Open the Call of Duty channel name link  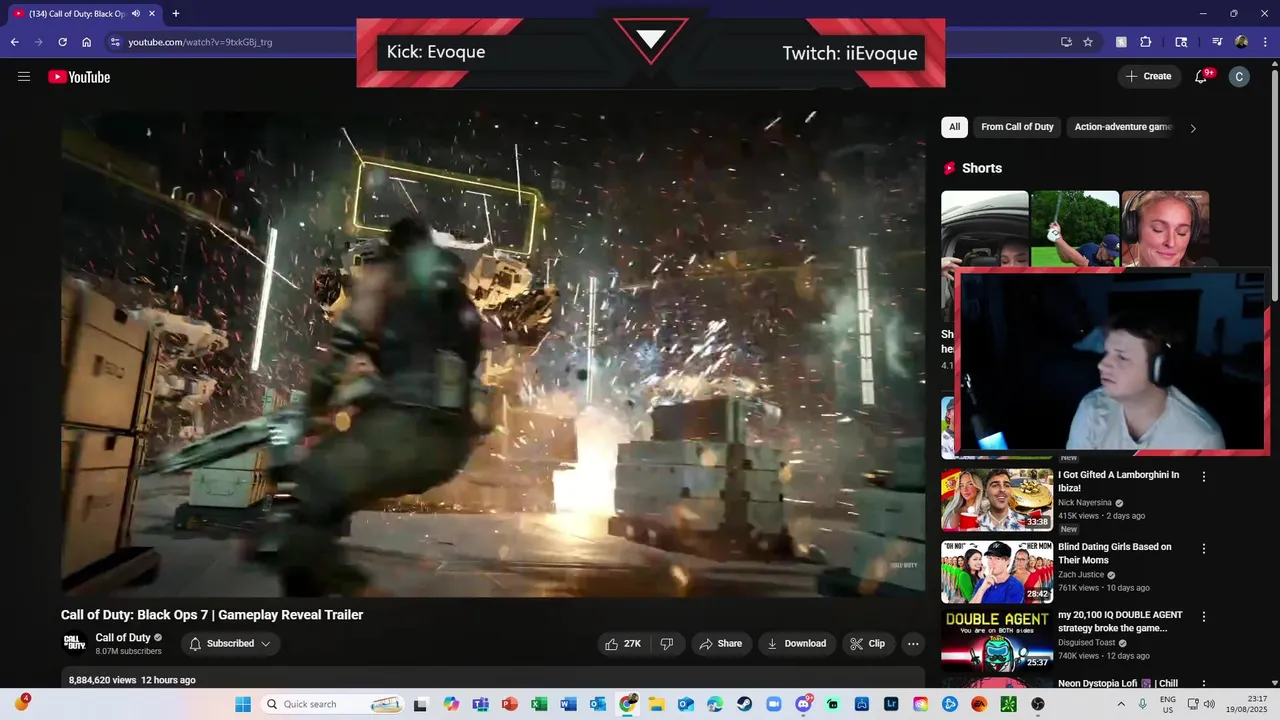[x=123, y=638]
